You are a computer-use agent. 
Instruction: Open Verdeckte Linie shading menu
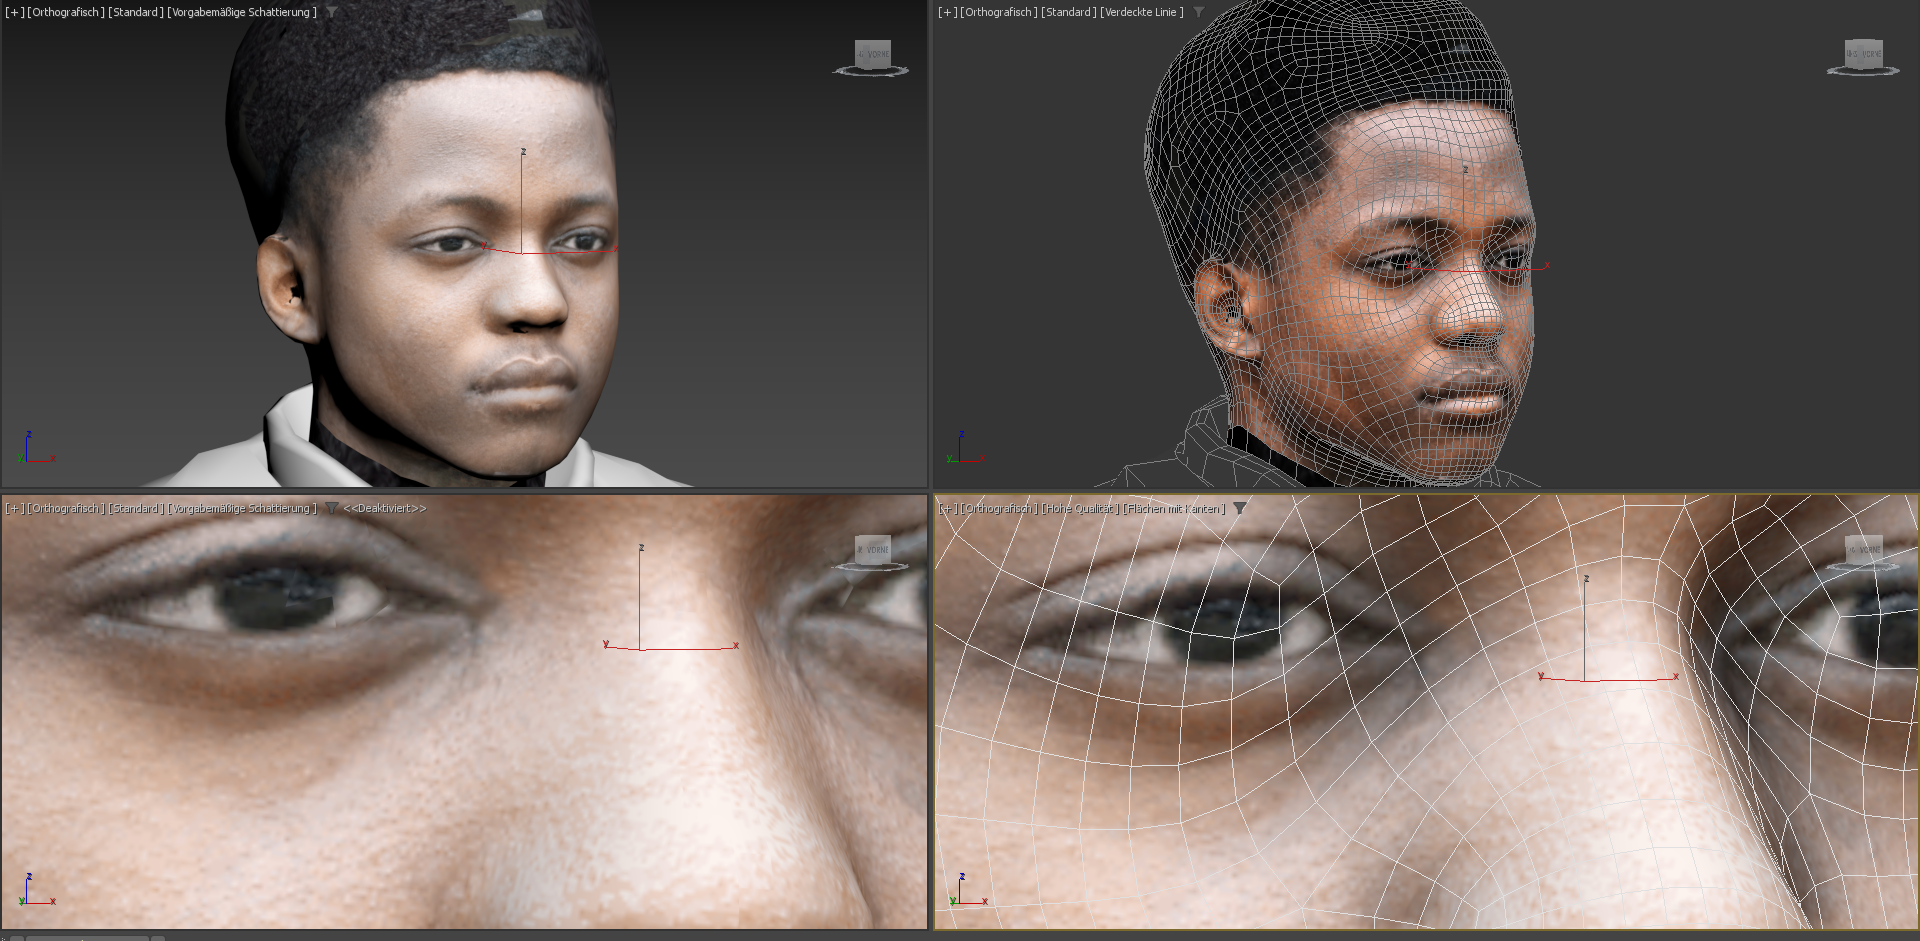(1141, 12)
